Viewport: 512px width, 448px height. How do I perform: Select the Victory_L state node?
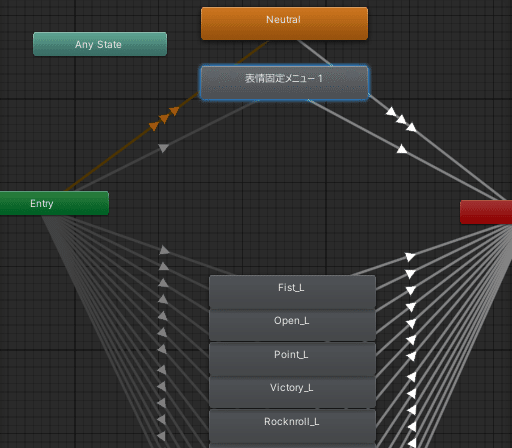tap(292, 392)
